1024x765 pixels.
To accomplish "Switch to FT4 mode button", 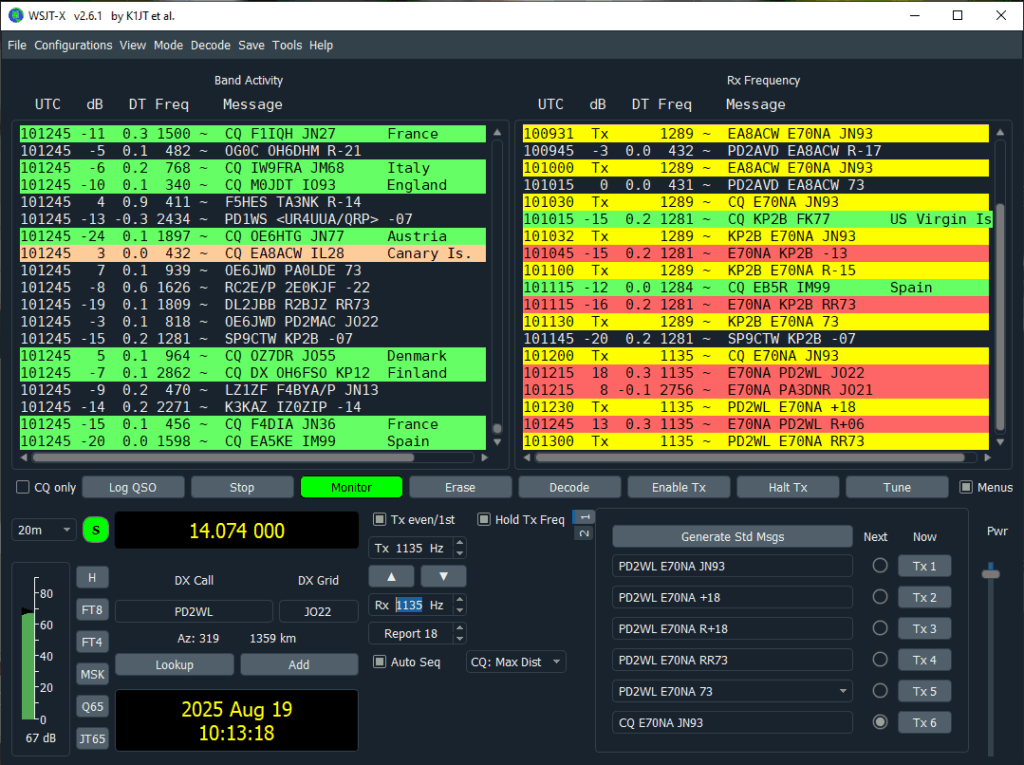I will 92,642.
